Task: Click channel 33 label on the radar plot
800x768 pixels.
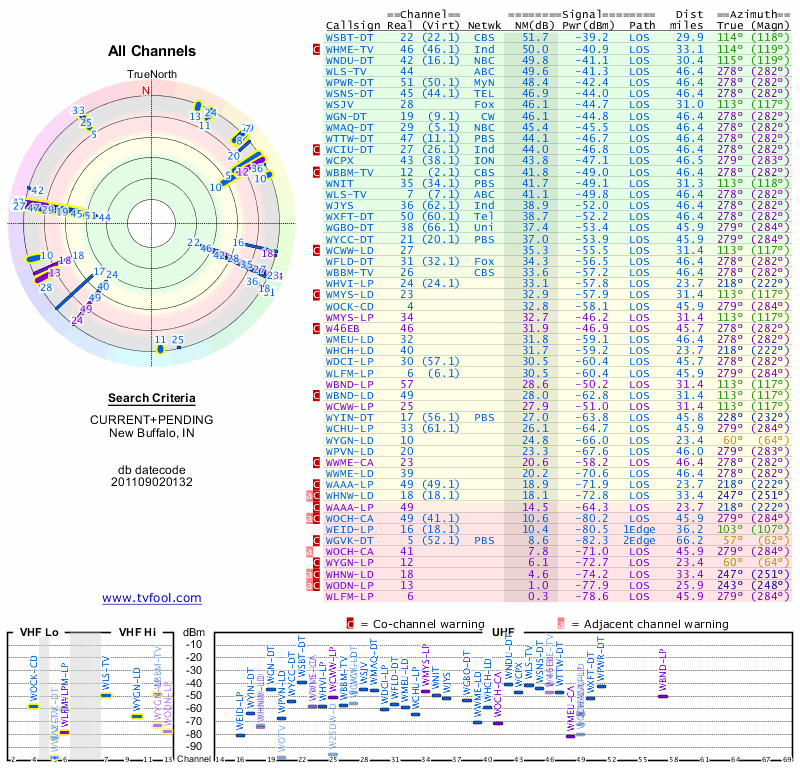Action: point(78,110)
